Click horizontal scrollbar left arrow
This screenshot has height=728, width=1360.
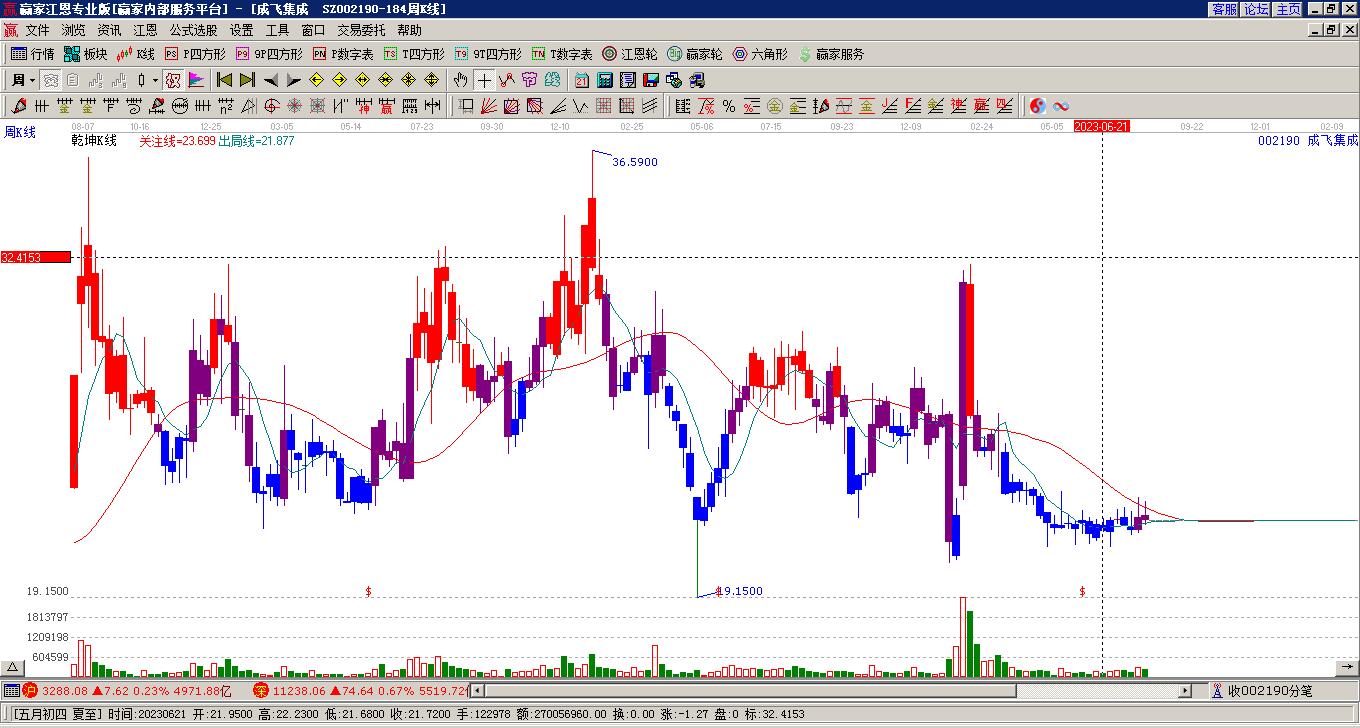click(477, 691)
